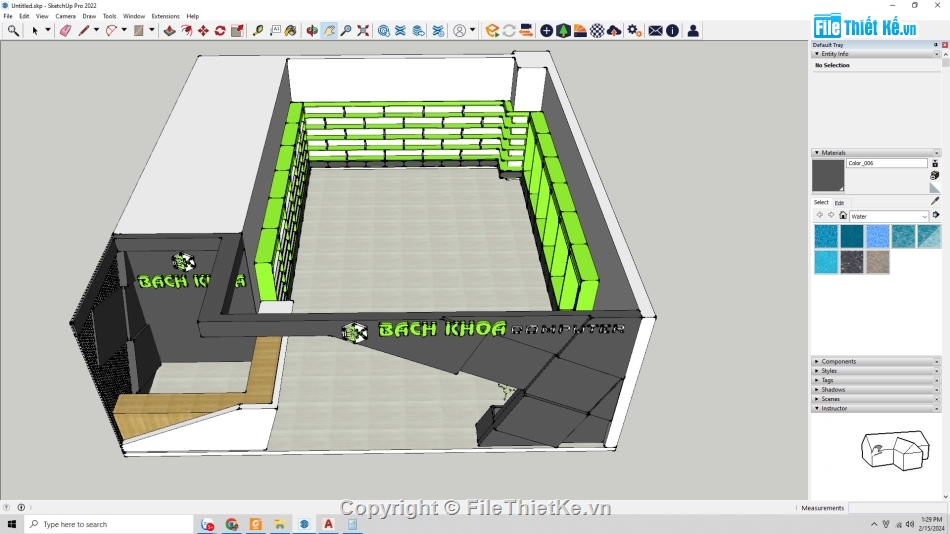Click the cloud upload icon
This screenshot has width=950, height=534.
coord(614,30)
